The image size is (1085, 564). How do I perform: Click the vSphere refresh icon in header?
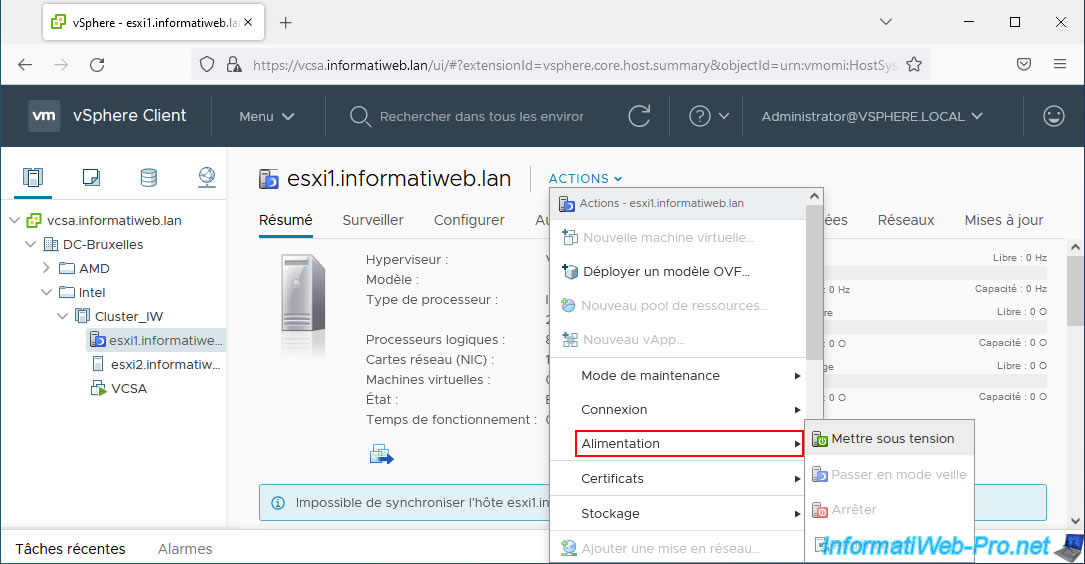[x=639, y=116]
